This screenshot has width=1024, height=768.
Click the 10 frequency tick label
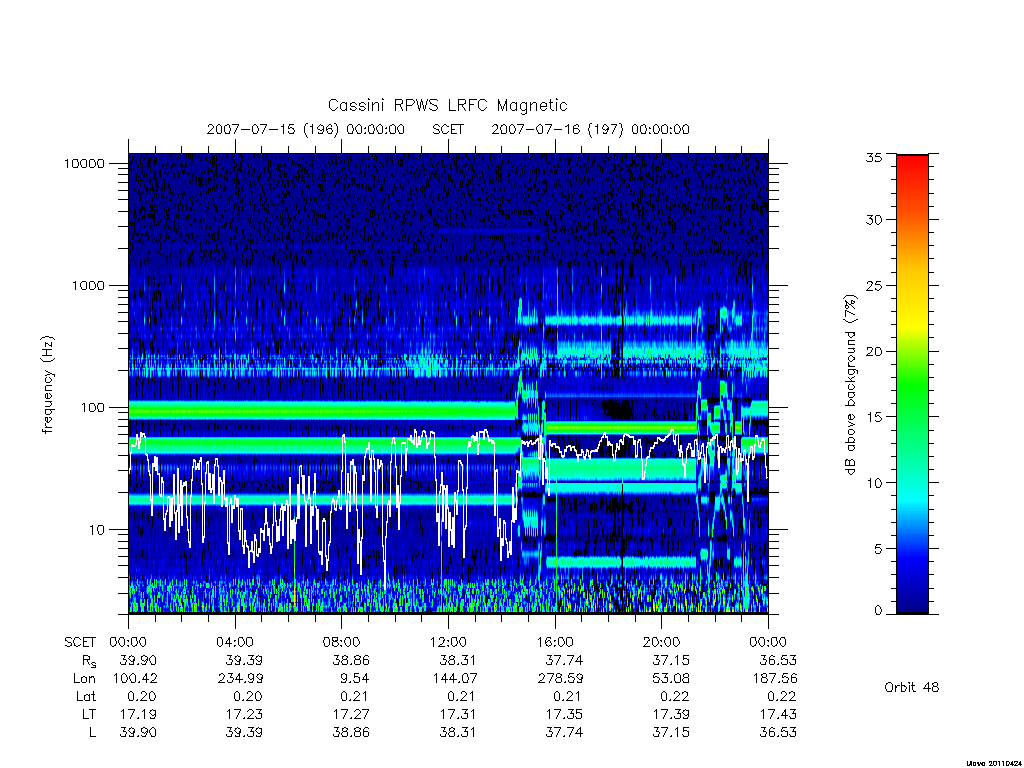click(97, 530)
